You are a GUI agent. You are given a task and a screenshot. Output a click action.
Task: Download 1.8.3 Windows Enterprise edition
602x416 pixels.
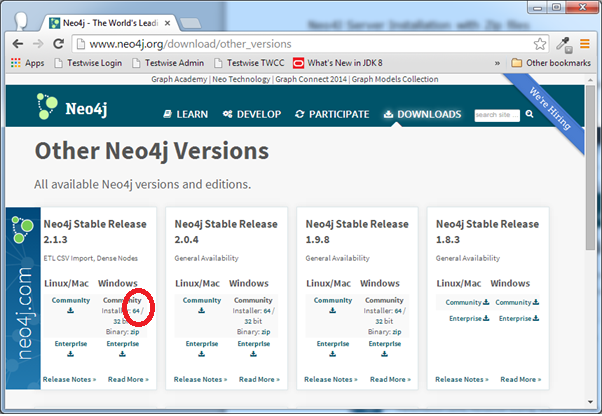coord(519,318)
